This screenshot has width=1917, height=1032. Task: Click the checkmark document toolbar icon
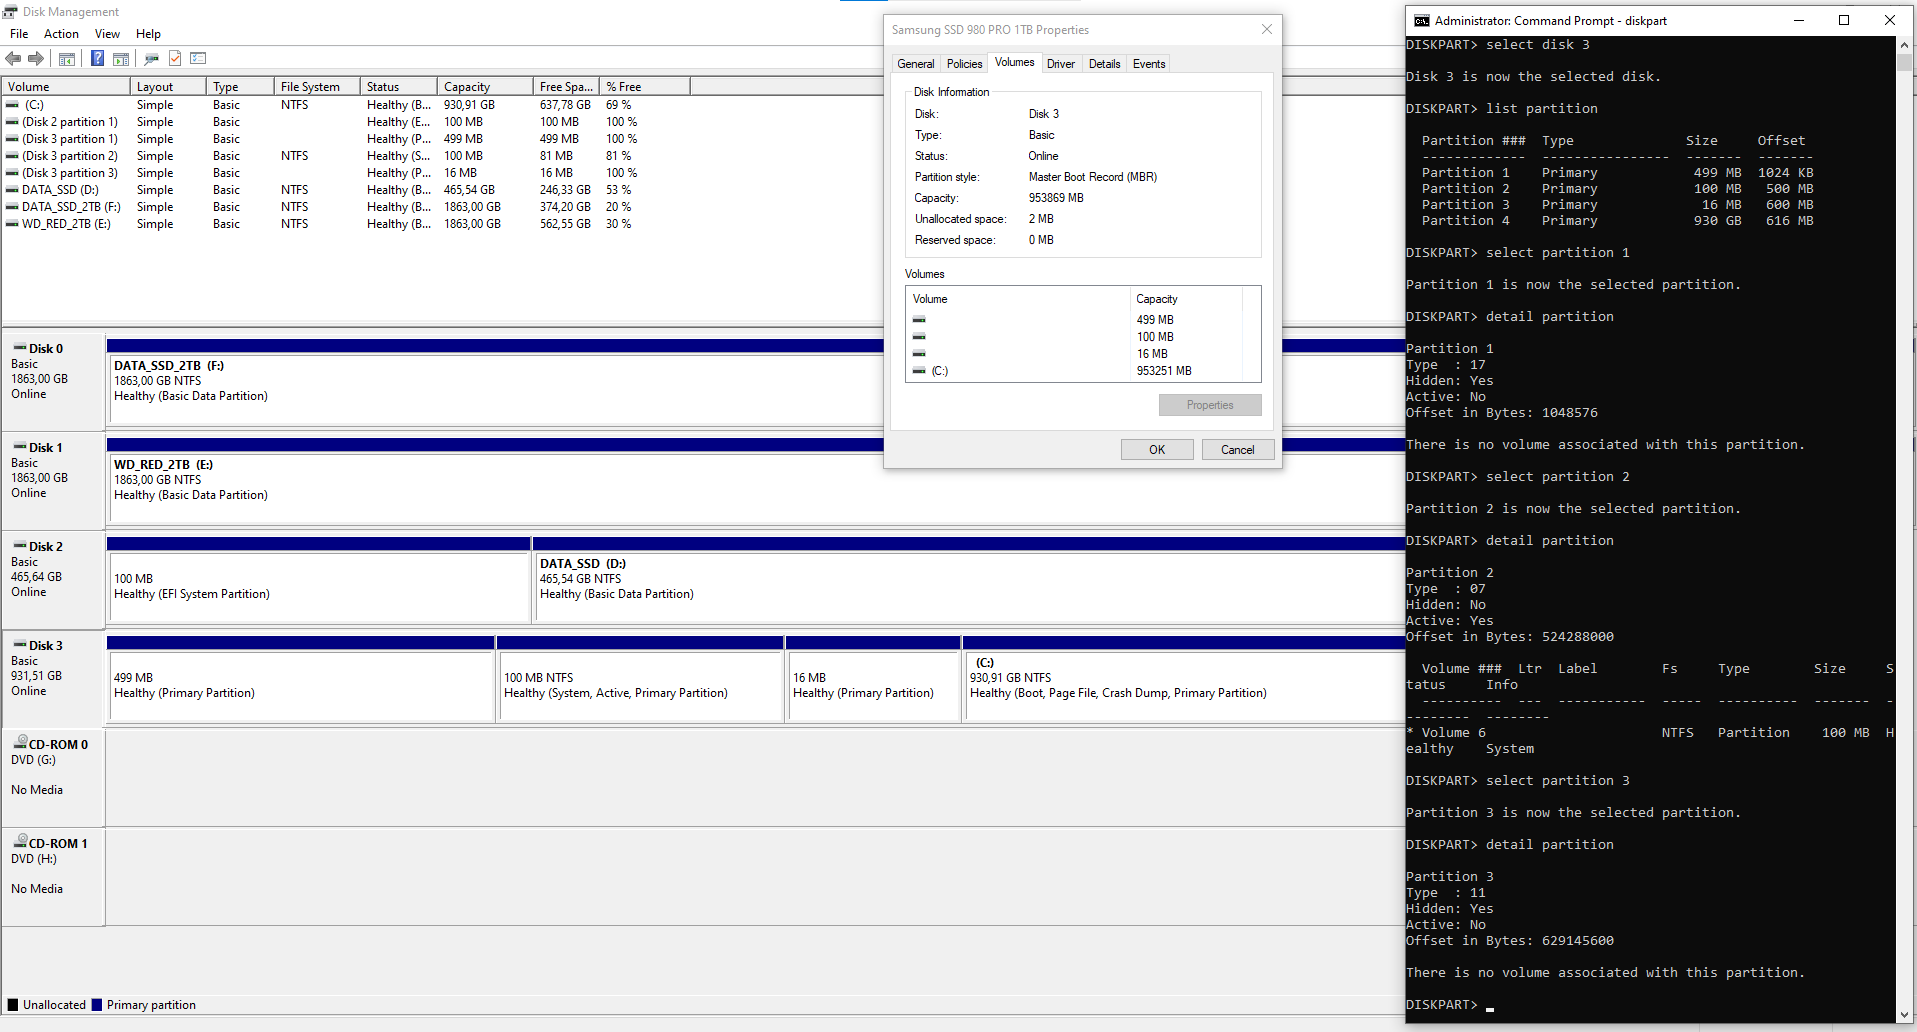[175, 59]
